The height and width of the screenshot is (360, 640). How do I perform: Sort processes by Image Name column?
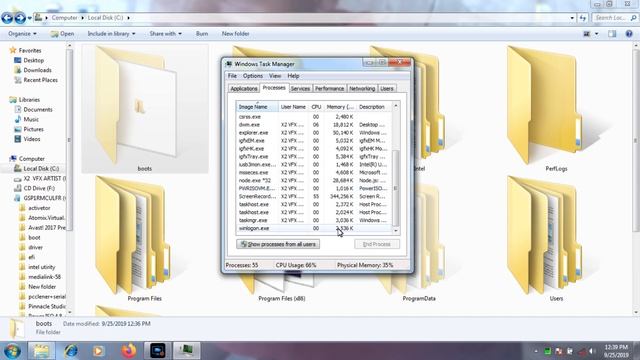(x=258, y=107)
